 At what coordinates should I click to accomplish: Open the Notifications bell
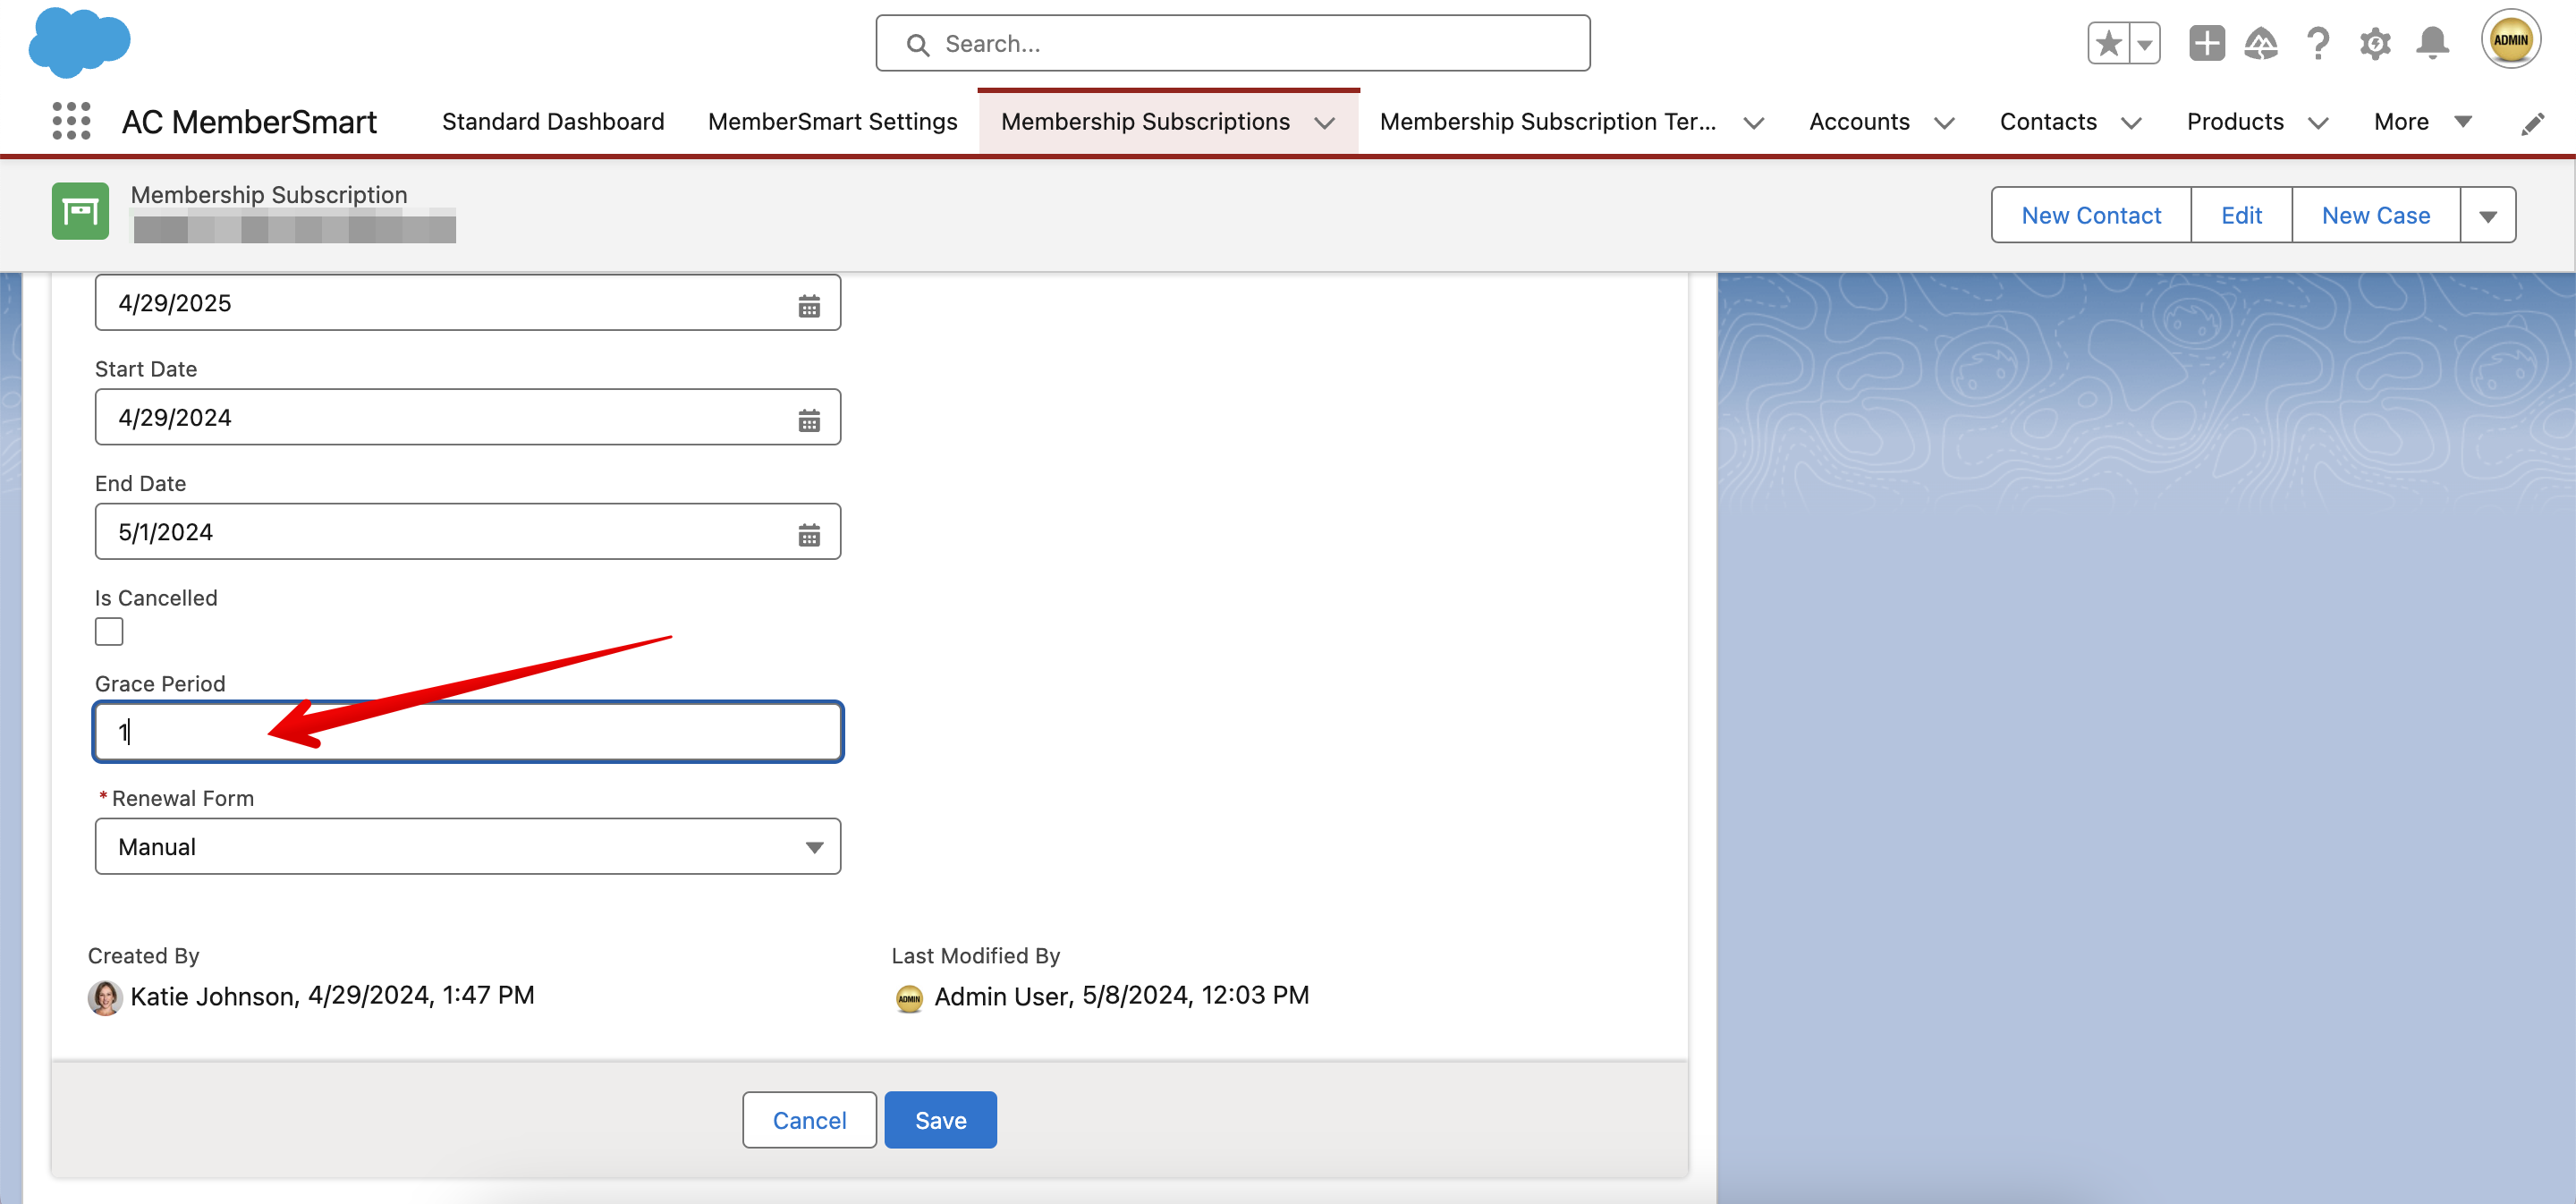2432,43
